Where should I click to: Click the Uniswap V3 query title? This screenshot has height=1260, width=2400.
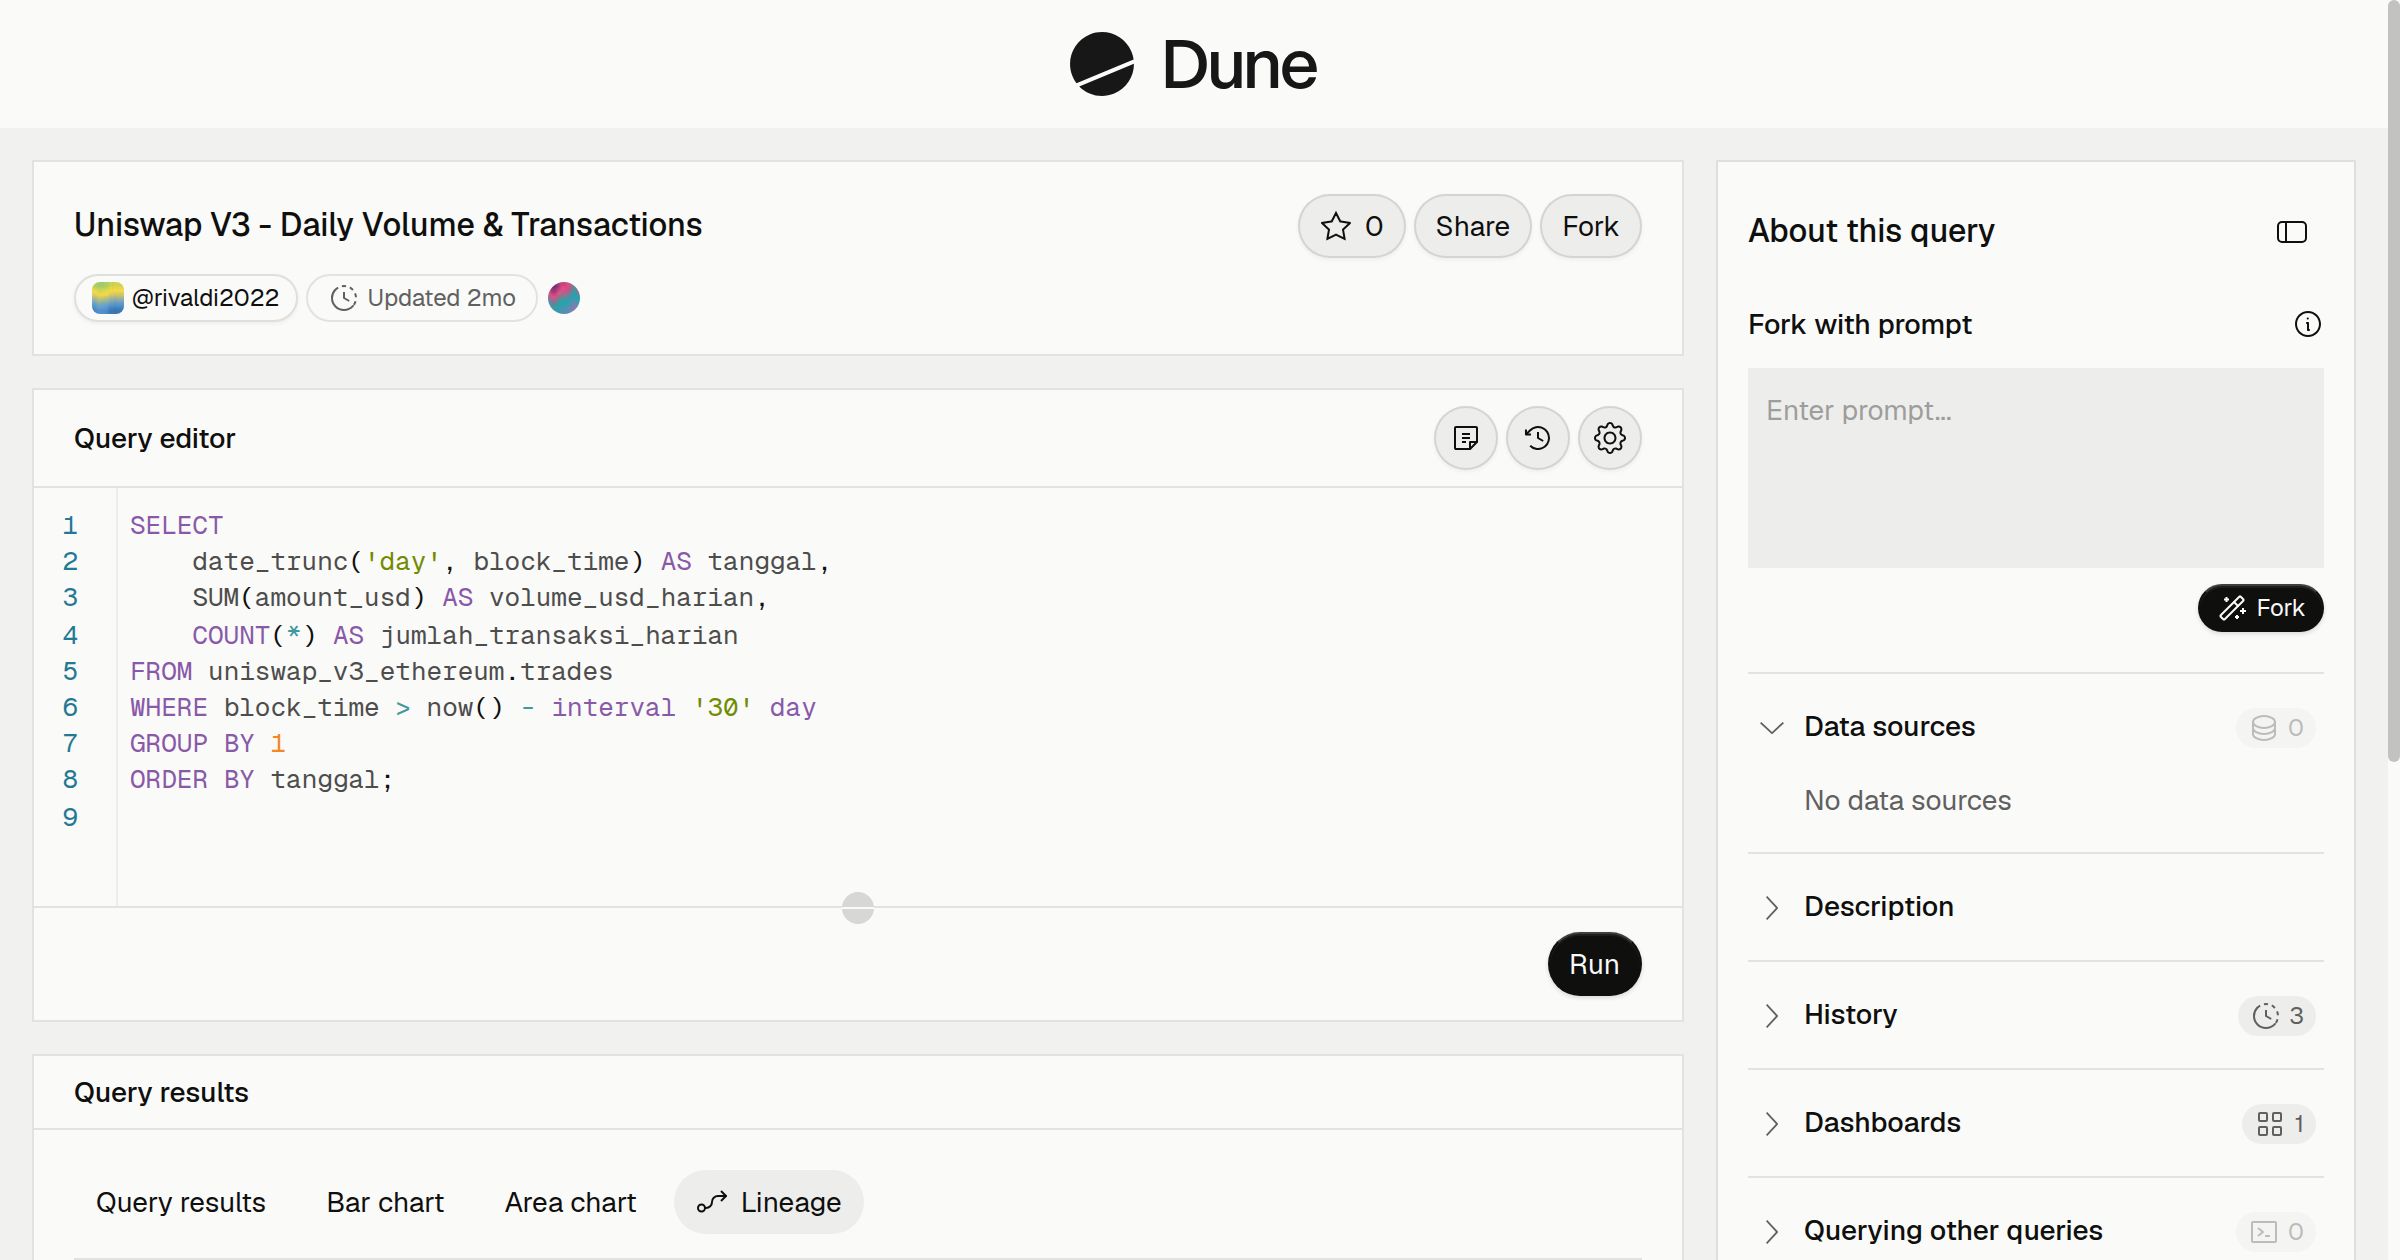click(x=388, y=225)
